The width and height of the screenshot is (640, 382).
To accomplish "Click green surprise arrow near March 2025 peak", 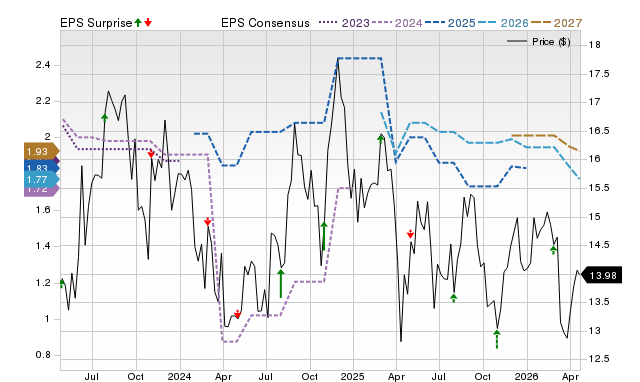I will coord(380,139).
